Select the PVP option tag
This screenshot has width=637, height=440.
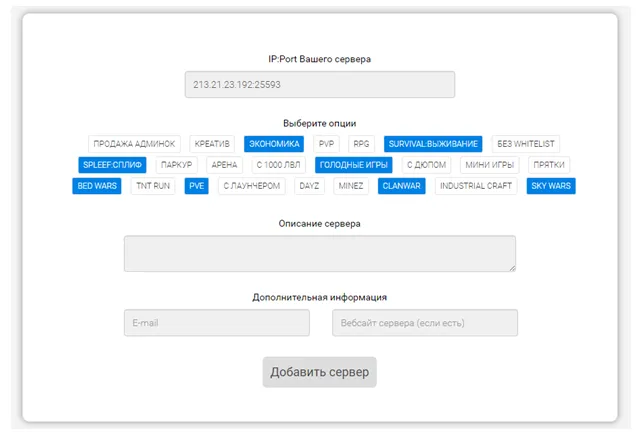[x=327, y=144]
